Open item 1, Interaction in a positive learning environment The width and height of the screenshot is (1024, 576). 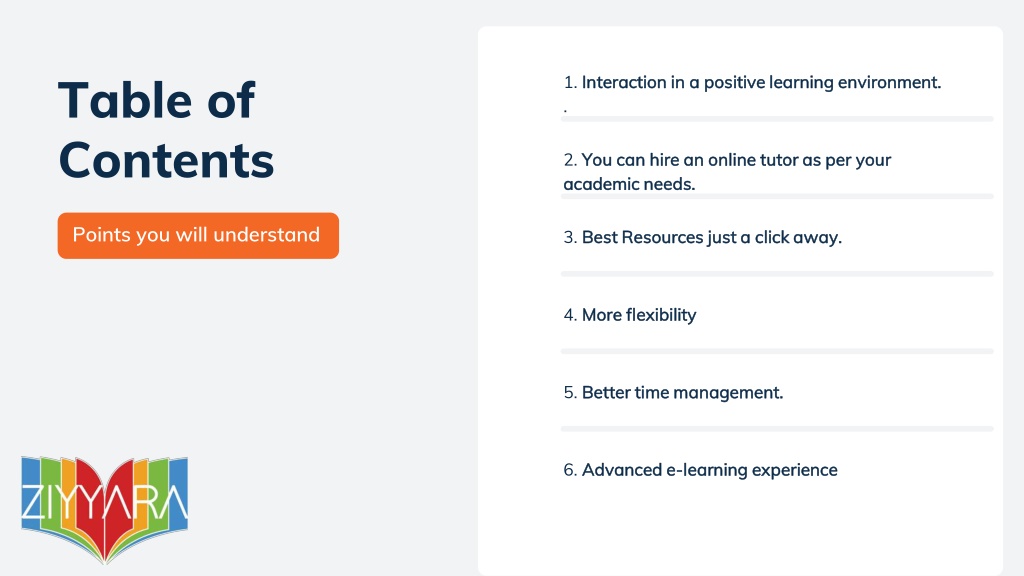pyautogui.click(x=752, y=82)
